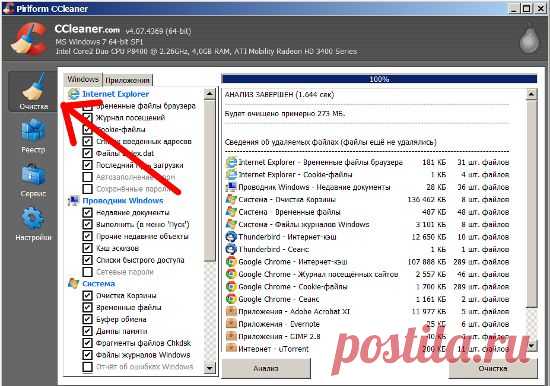Enable Сетевые пароли checkbox
This screenshot has width=550, height=386.
coord(87,272)
